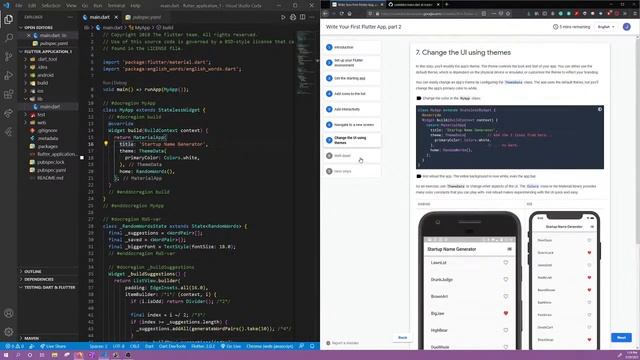Screen dimensions: 640x360
Task: Click the split editor icon
Action: point(302,17)
